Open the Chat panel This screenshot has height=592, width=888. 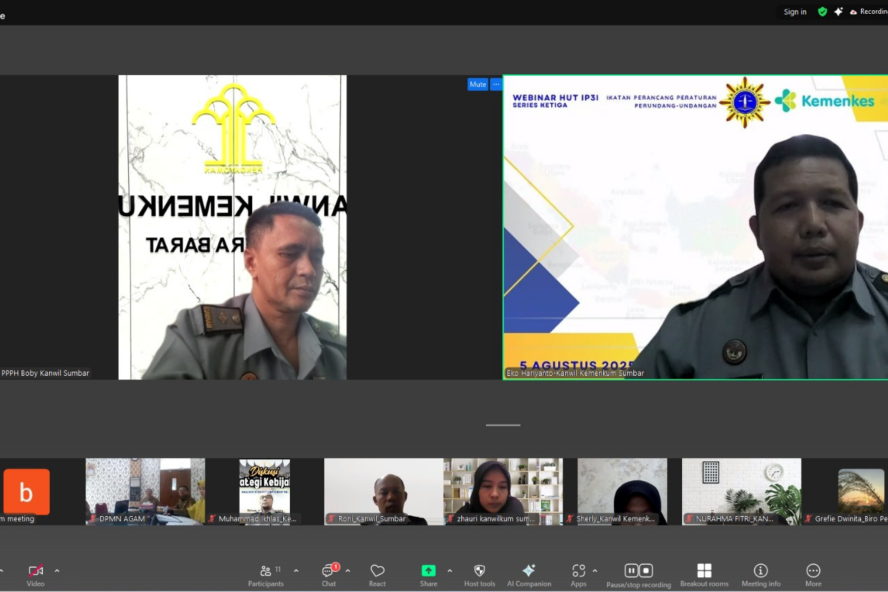click(329, 574)
